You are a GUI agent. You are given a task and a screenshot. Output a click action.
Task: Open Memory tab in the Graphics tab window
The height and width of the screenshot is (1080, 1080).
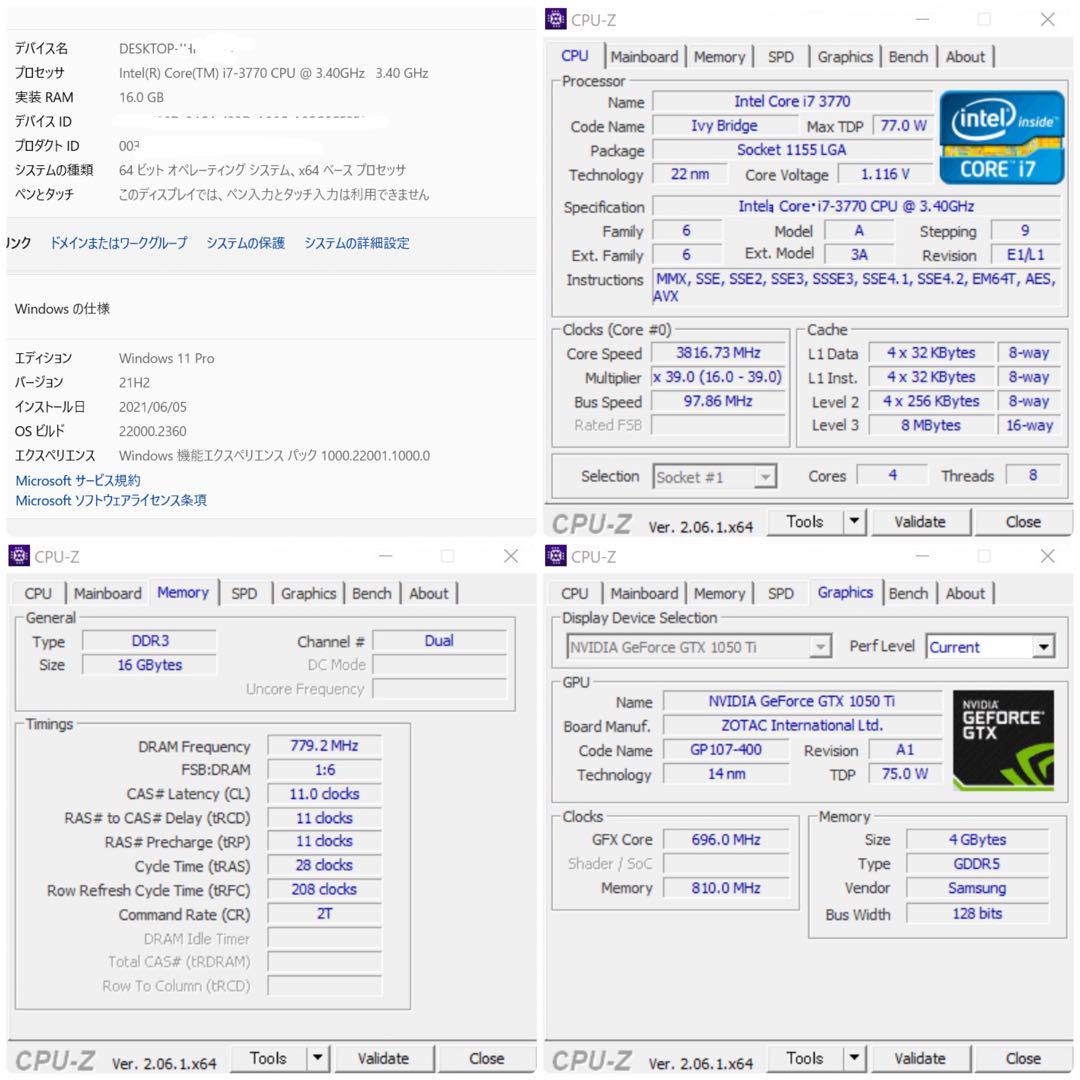point(719,593)
